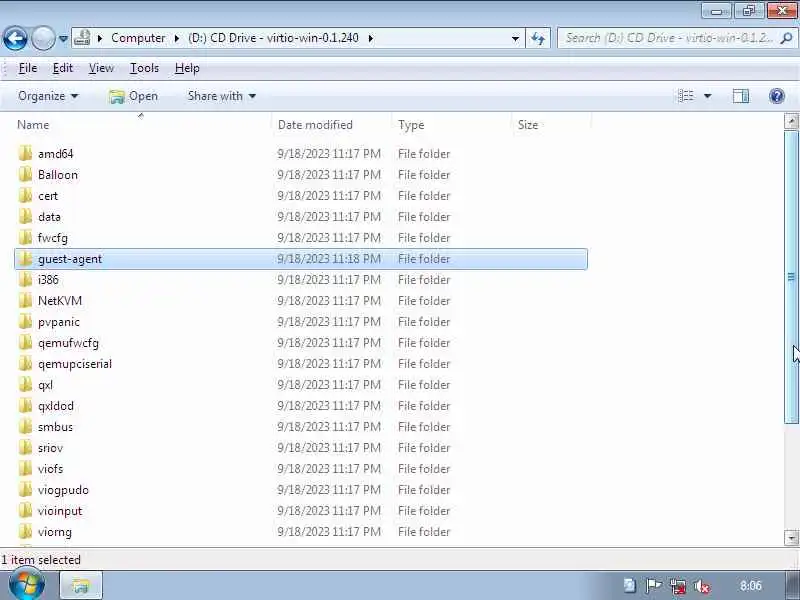Viewport: 800px width, 600px height.
Task: Select the smbus folder icon
Action: click(x=25, y=427)
